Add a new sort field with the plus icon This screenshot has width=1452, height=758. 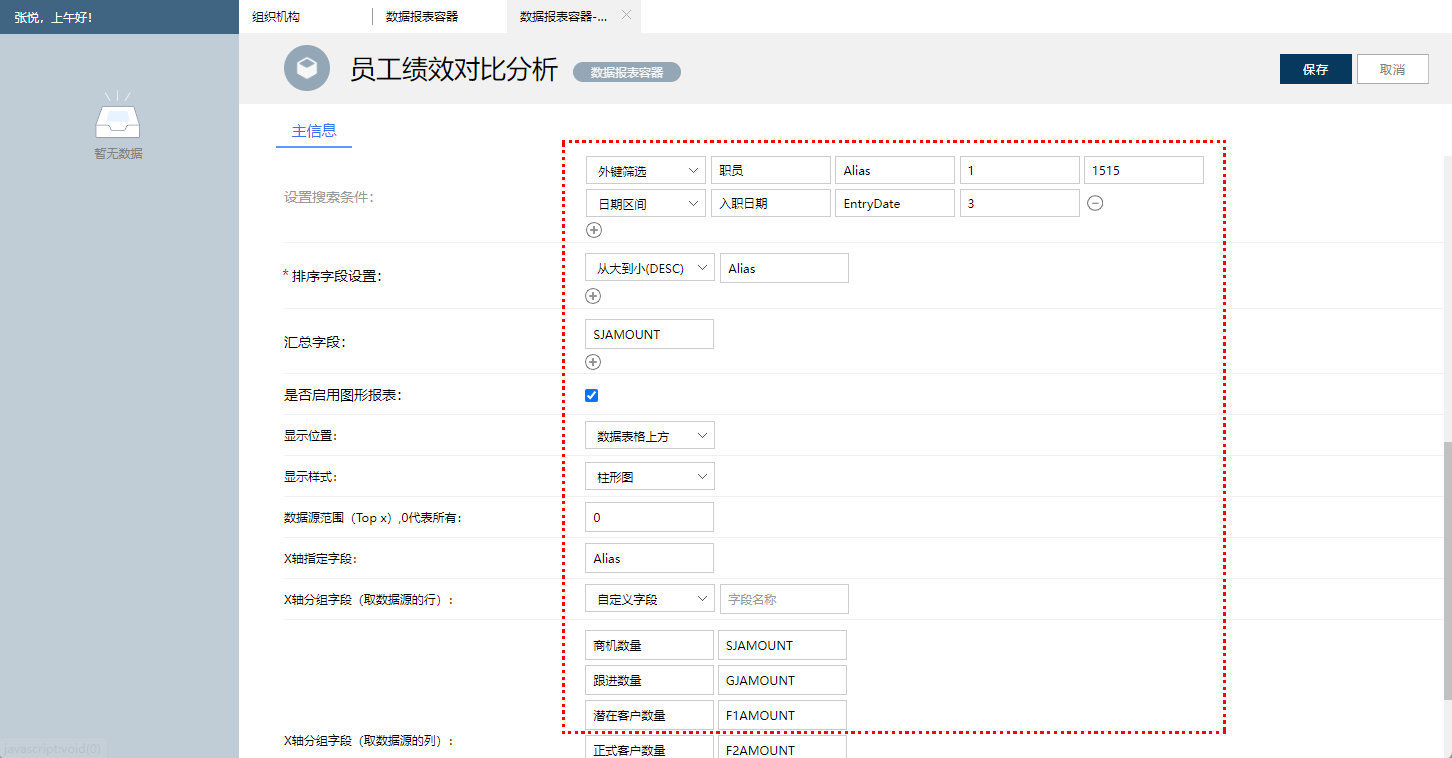click(593, 296)
